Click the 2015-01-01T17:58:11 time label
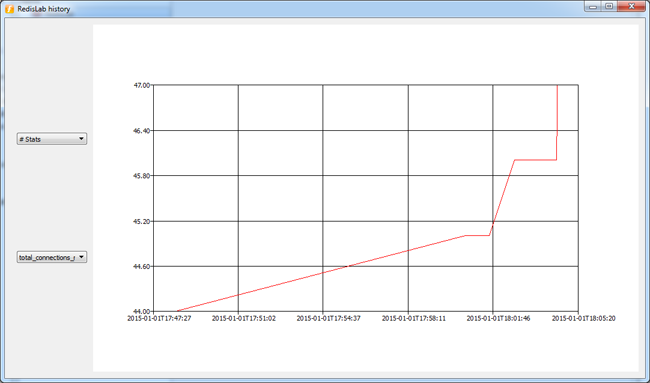 pos(414,319)
